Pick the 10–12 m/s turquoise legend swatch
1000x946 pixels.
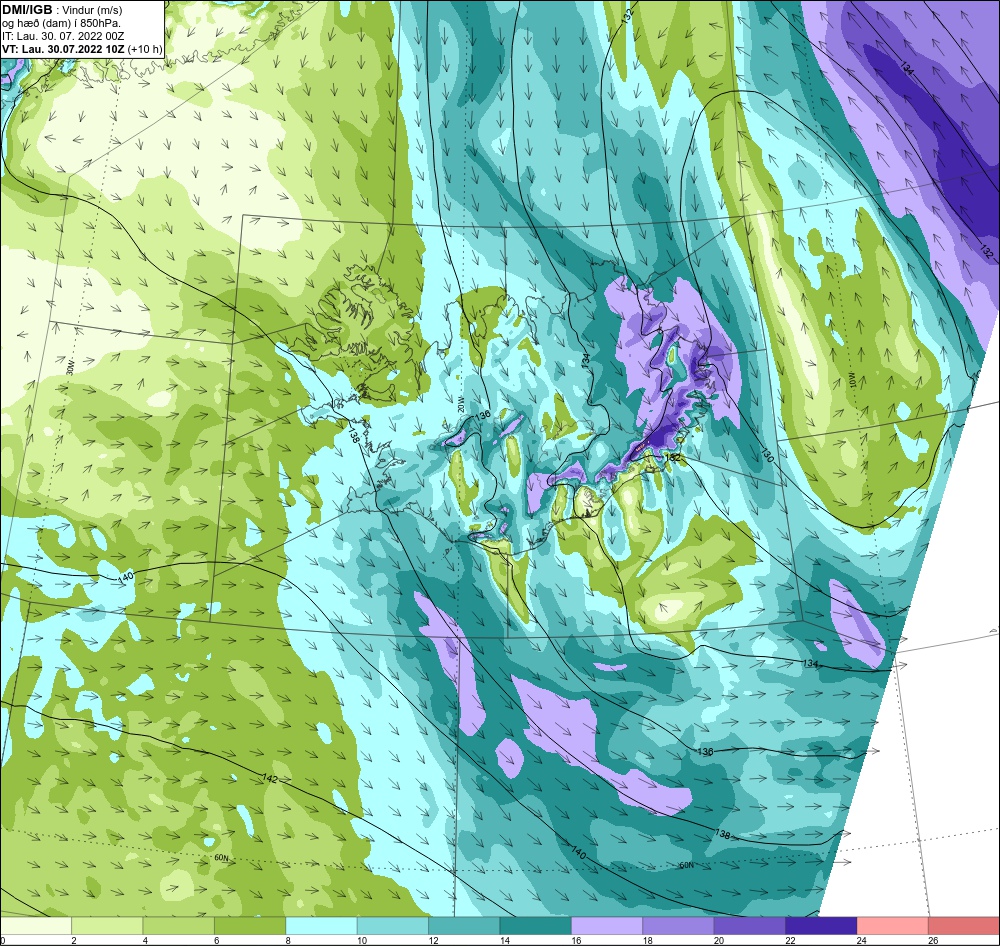393,926
